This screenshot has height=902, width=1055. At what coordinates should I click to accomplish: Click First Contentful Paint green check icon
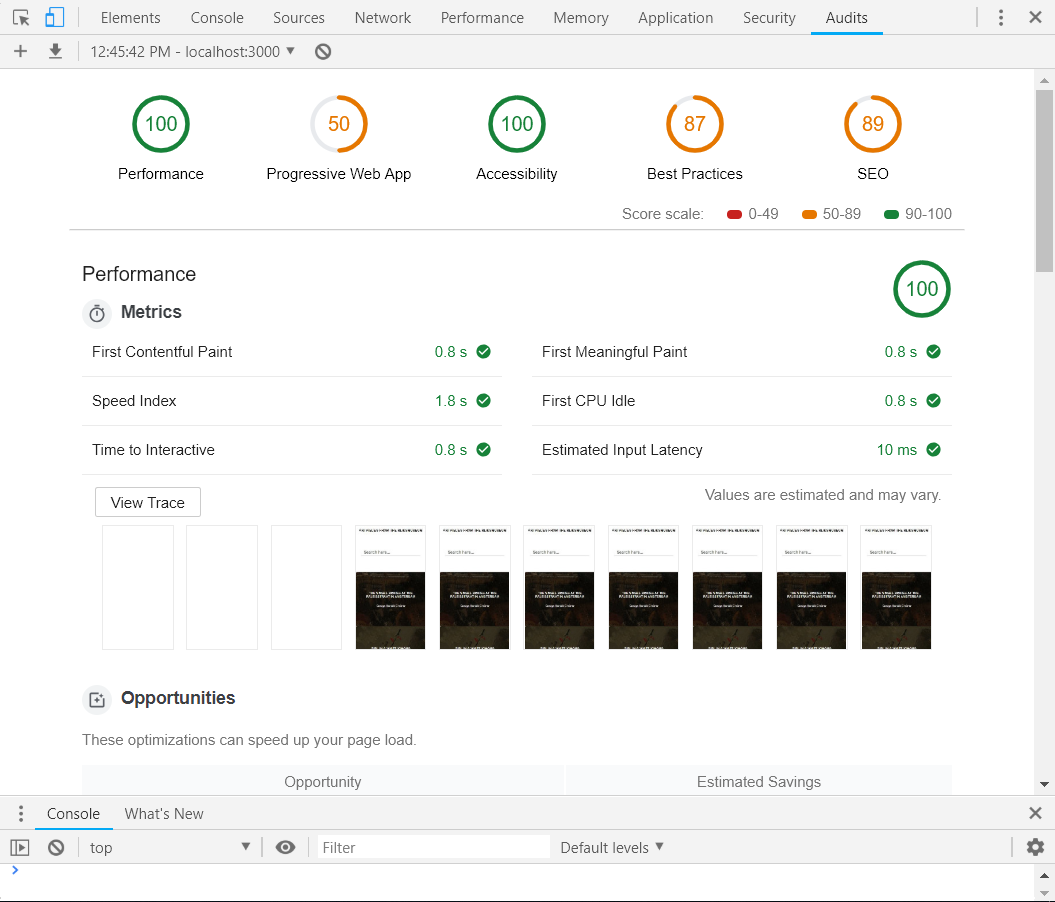[483, 351]
